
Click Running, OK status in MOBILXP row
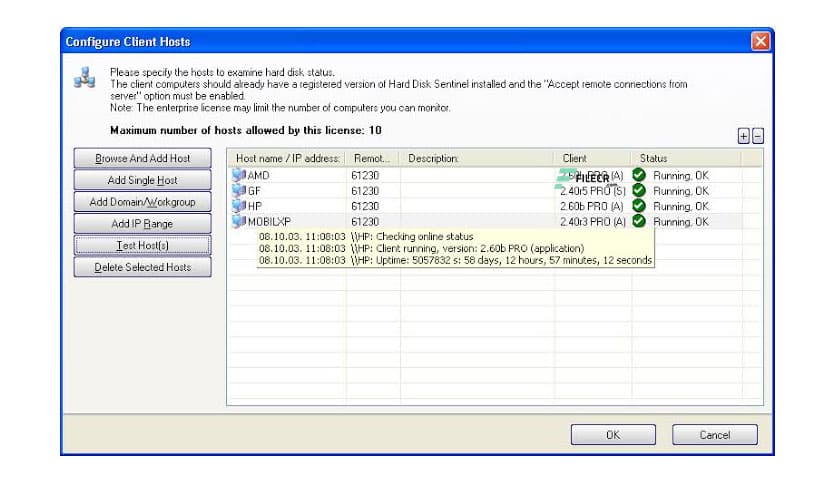[681, 222]
